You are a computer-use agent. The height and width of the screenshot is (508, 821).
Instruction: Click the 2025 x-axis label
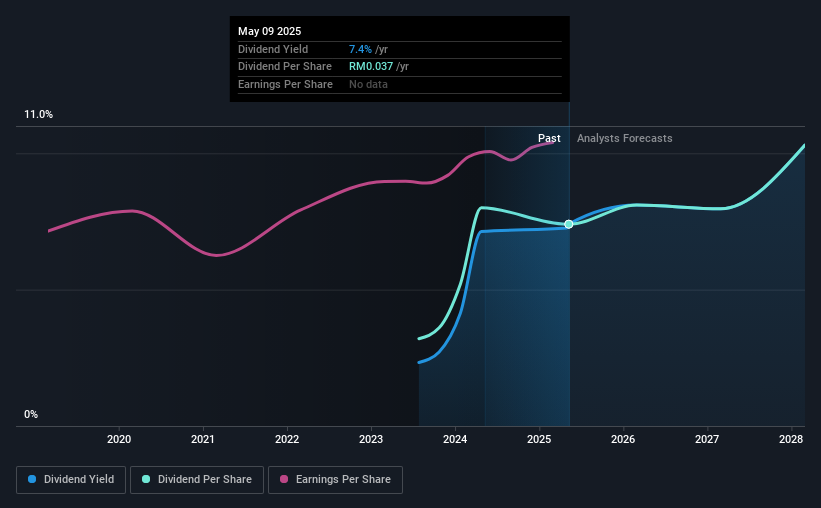539,439
